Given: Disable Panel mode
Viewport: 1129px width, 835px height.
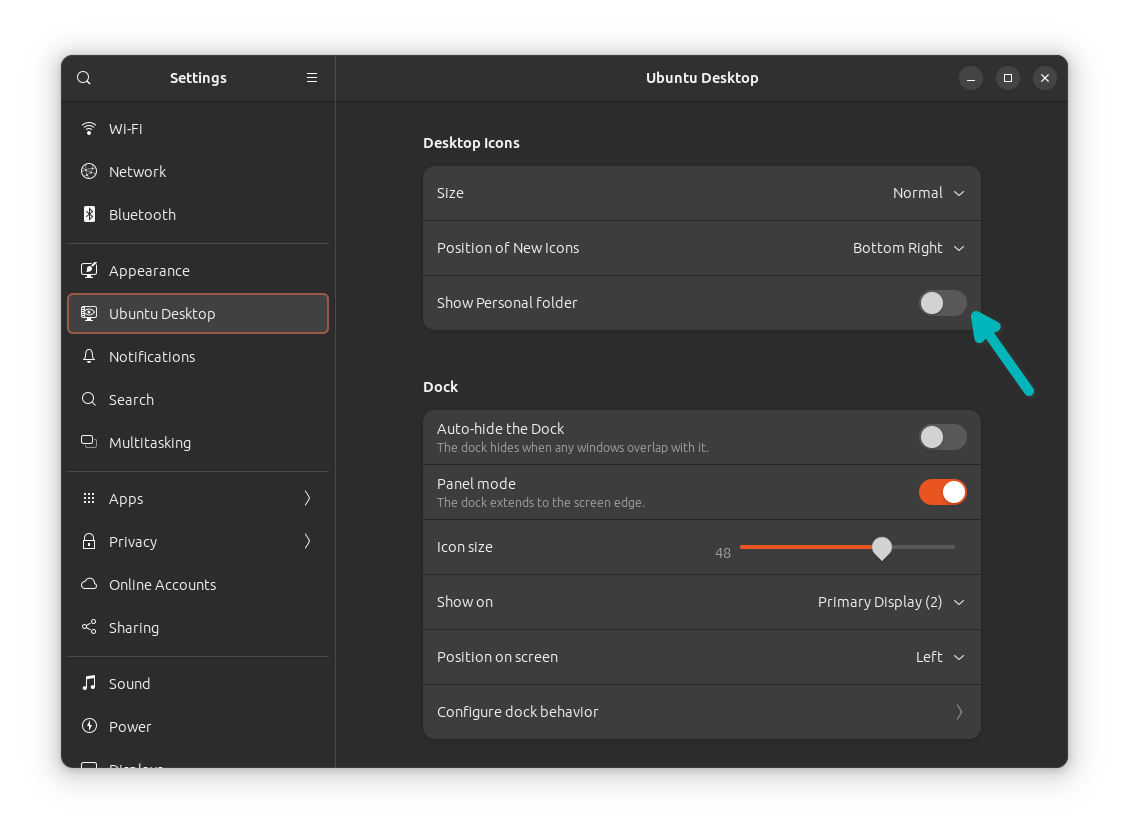Looking at the screenshot, I should point(942,492).
